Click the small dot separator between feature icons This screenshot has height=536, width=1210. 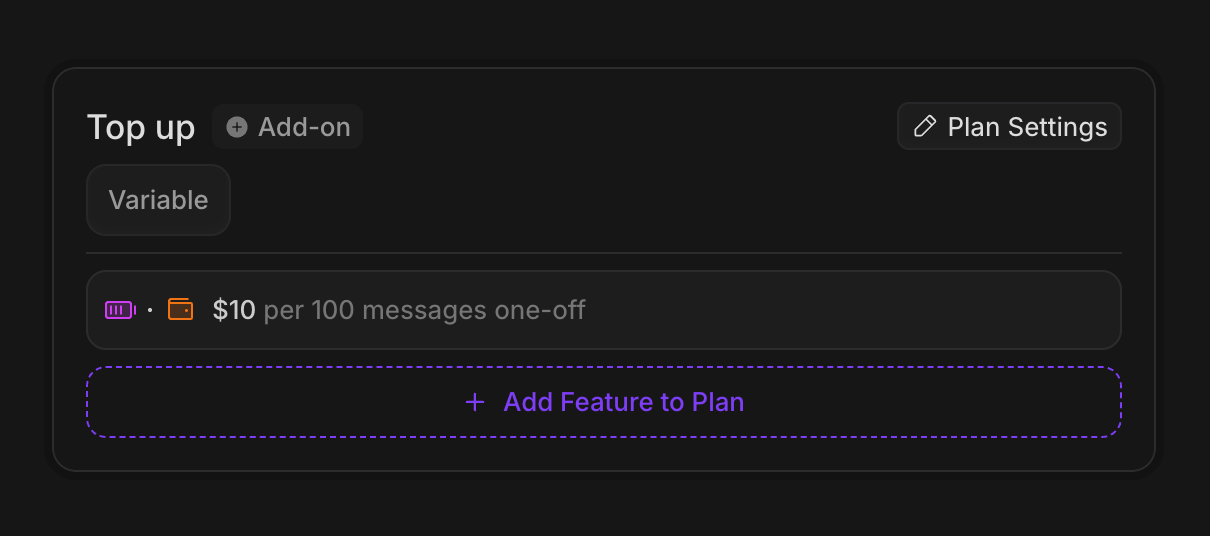(150, 310)
